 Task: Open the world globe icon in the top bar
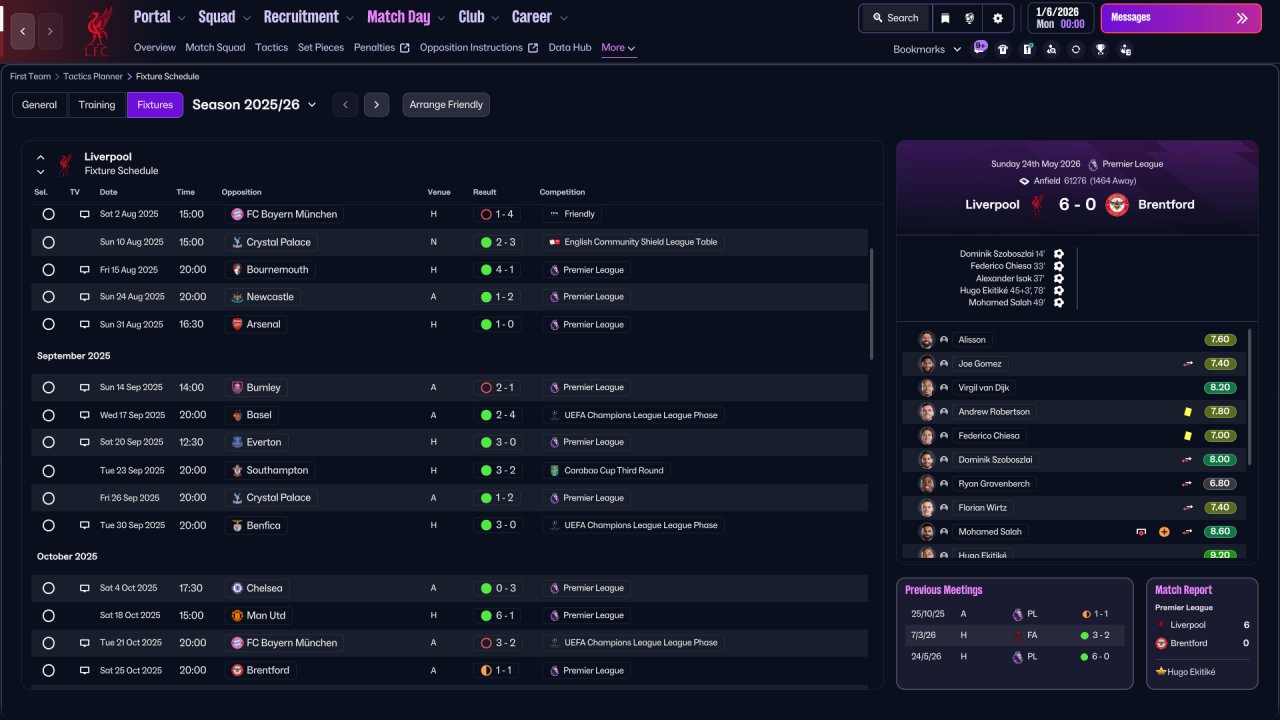point(970,18)
